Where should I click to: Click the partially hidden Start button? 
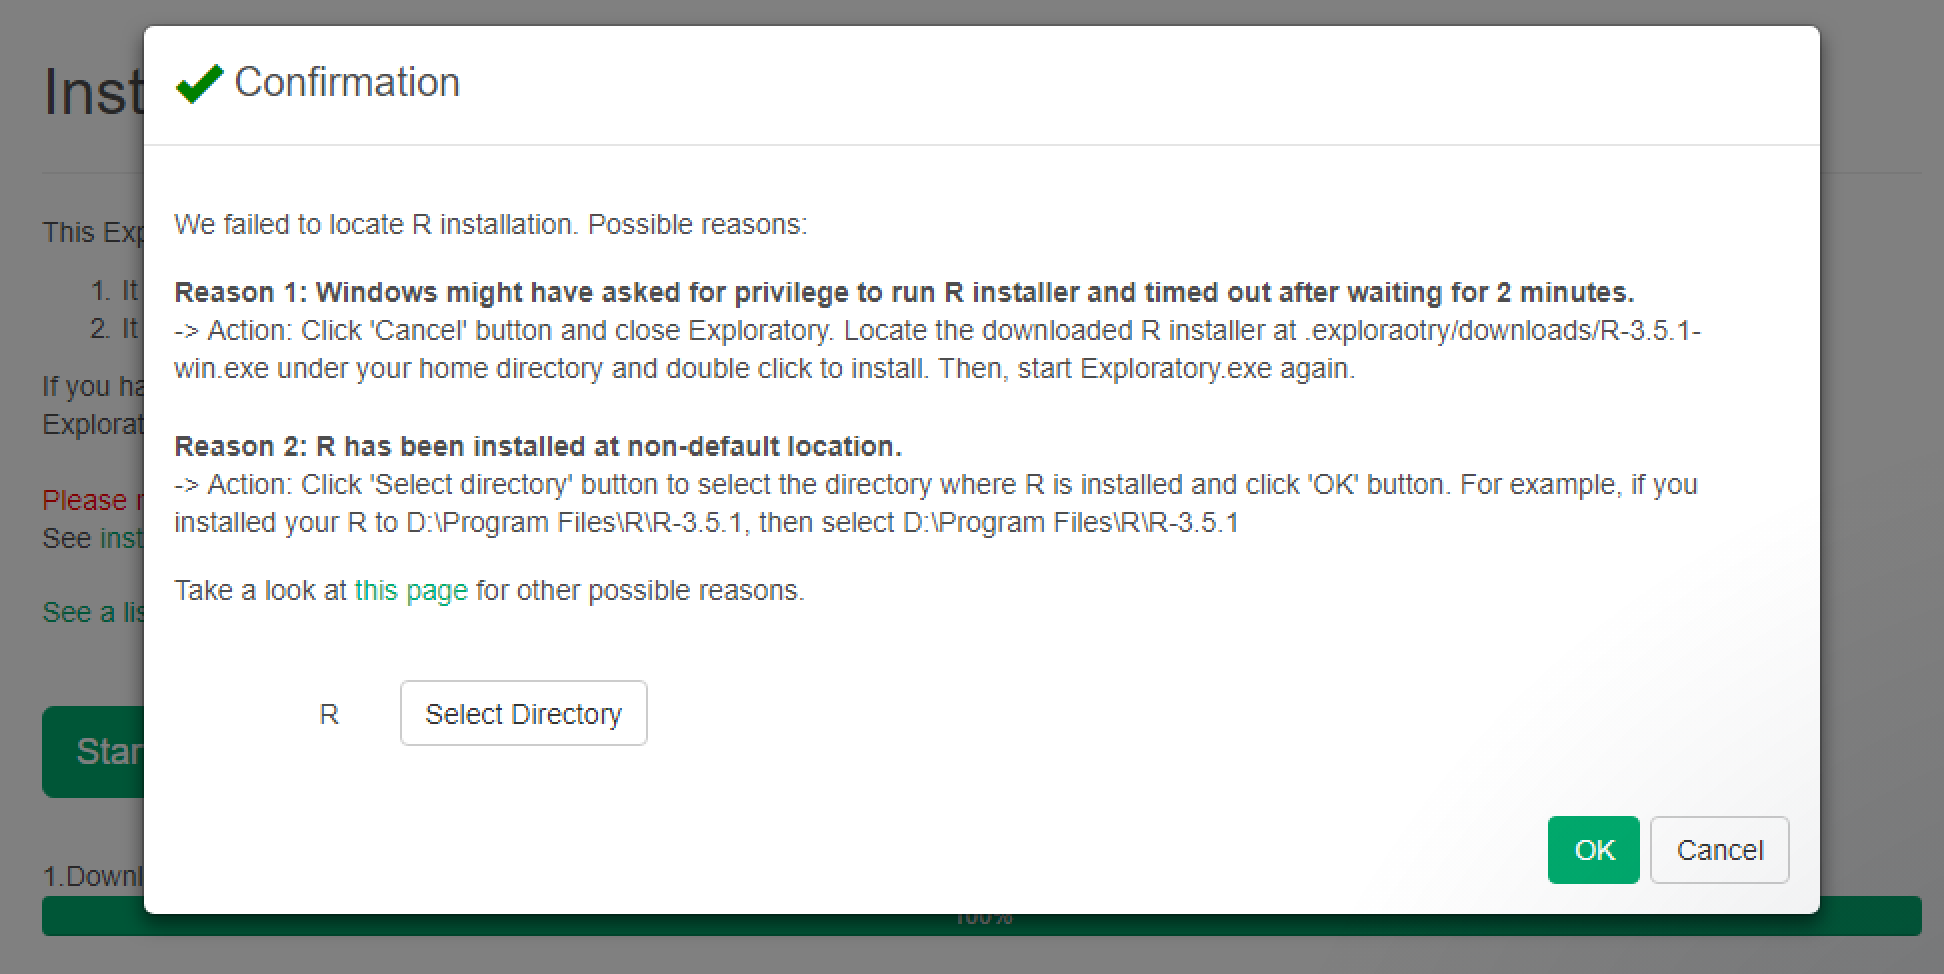(x=93, y=751)
